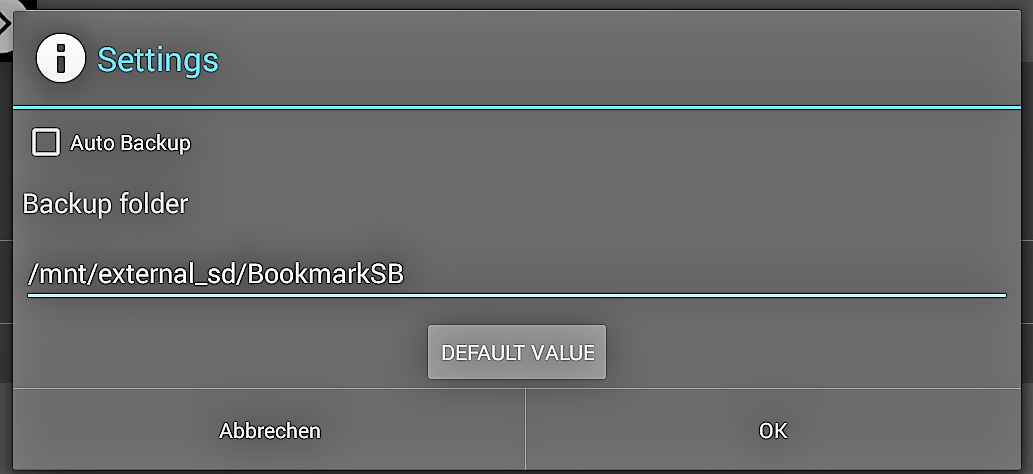Click blank space right of Auto Backup label
1033x474 pixels.
point(606,143)
